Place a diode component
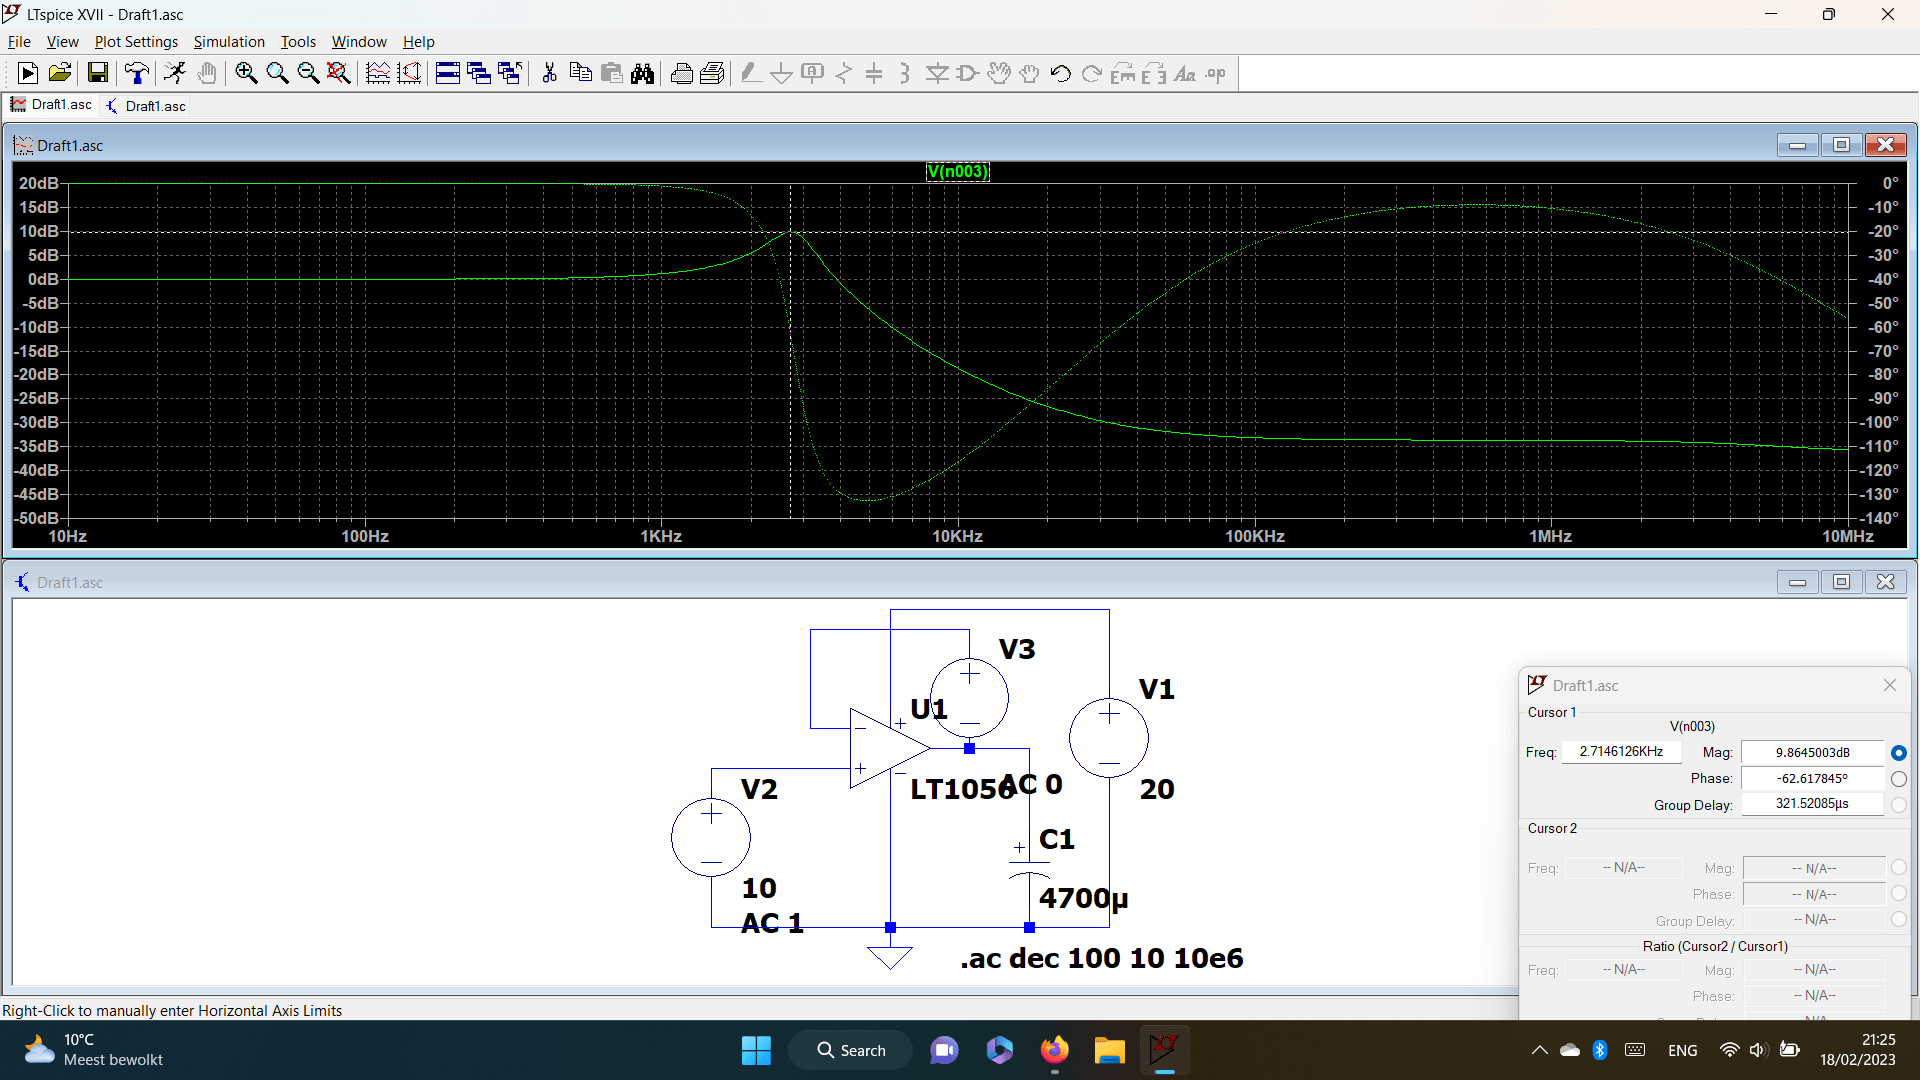The height and width of the screenshot is (1080, 1920). (937, 73)
